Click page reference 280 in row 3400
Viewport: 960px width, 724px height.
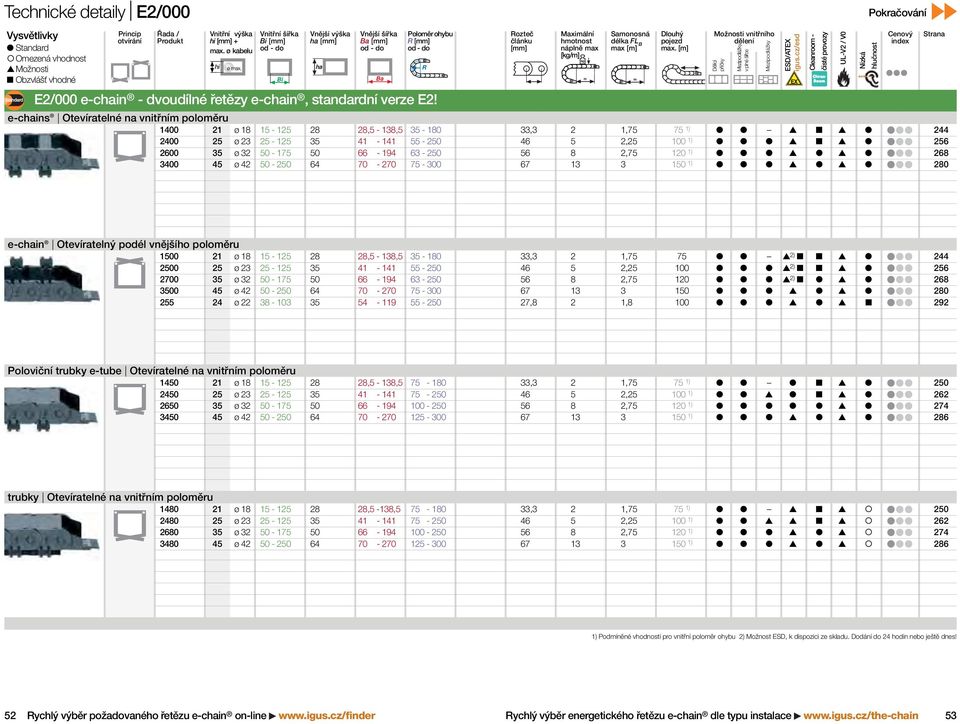[x=941, y=165]
